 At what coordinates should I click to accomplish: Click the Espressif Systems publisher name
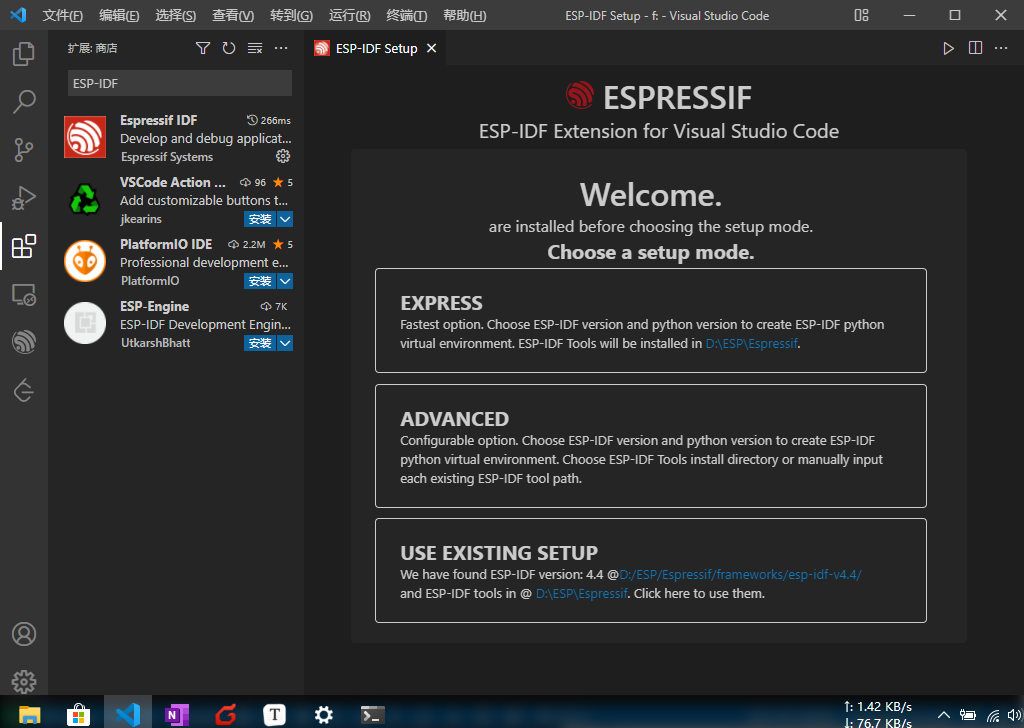tap(167, 157)
